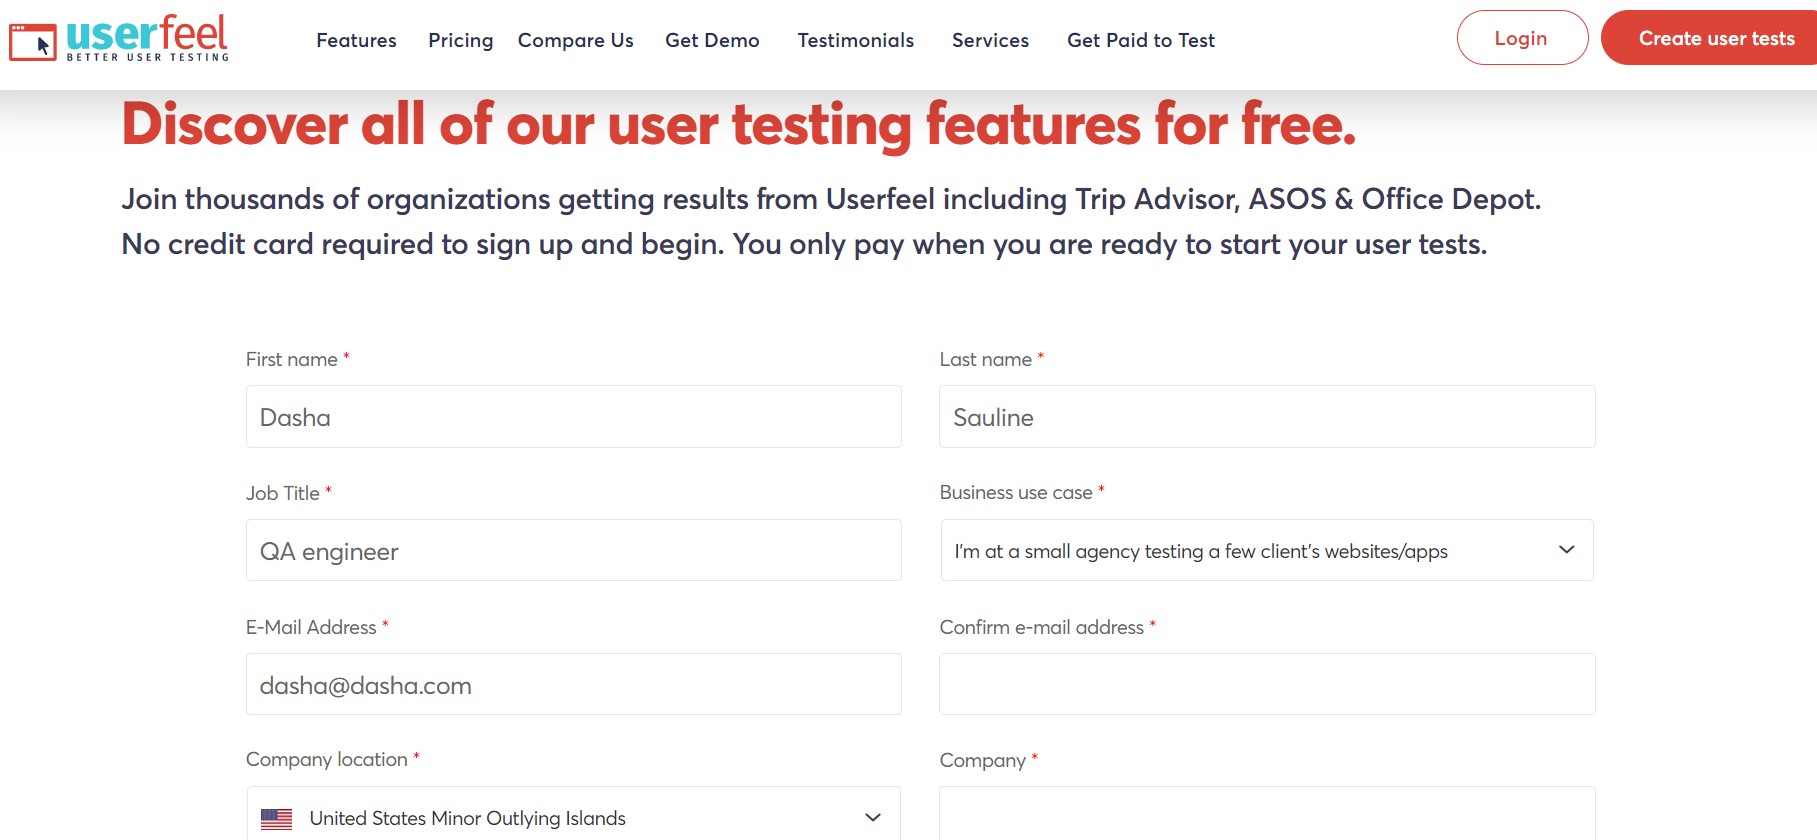The image size is (1817, 840).
Task: Click the chevron arrow of Company location
Action: tap(873, 818)
